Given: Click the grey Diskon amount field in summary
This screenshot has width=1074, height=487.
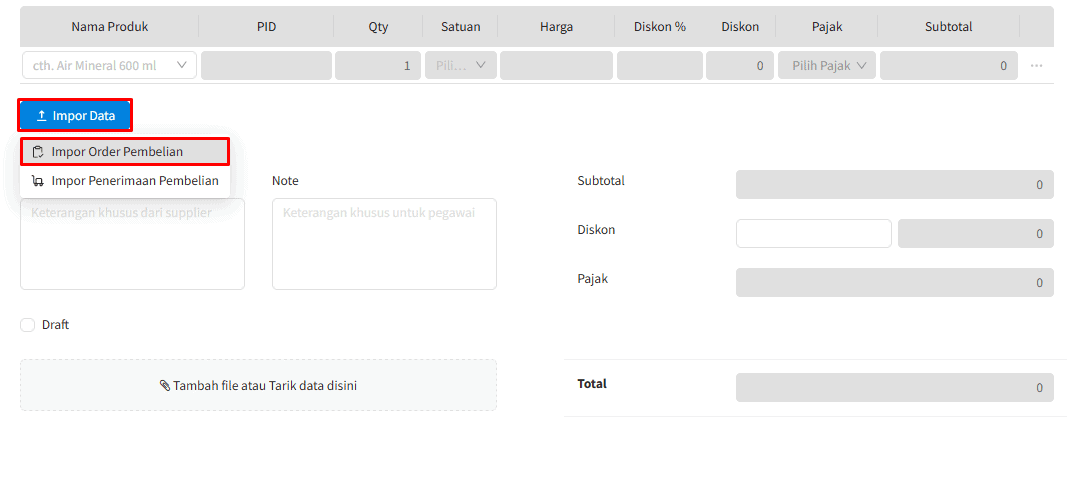Looking at the screenshot, I should [x=975, y=234].
